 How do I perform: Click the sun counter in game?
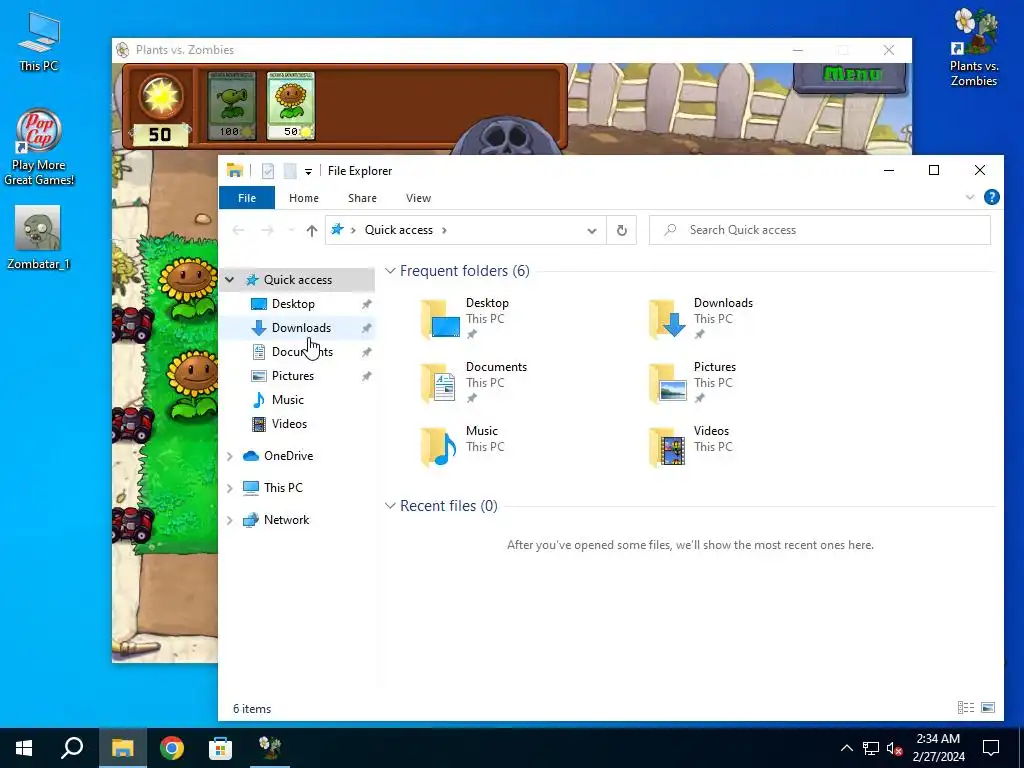click(x=160, y=108)
